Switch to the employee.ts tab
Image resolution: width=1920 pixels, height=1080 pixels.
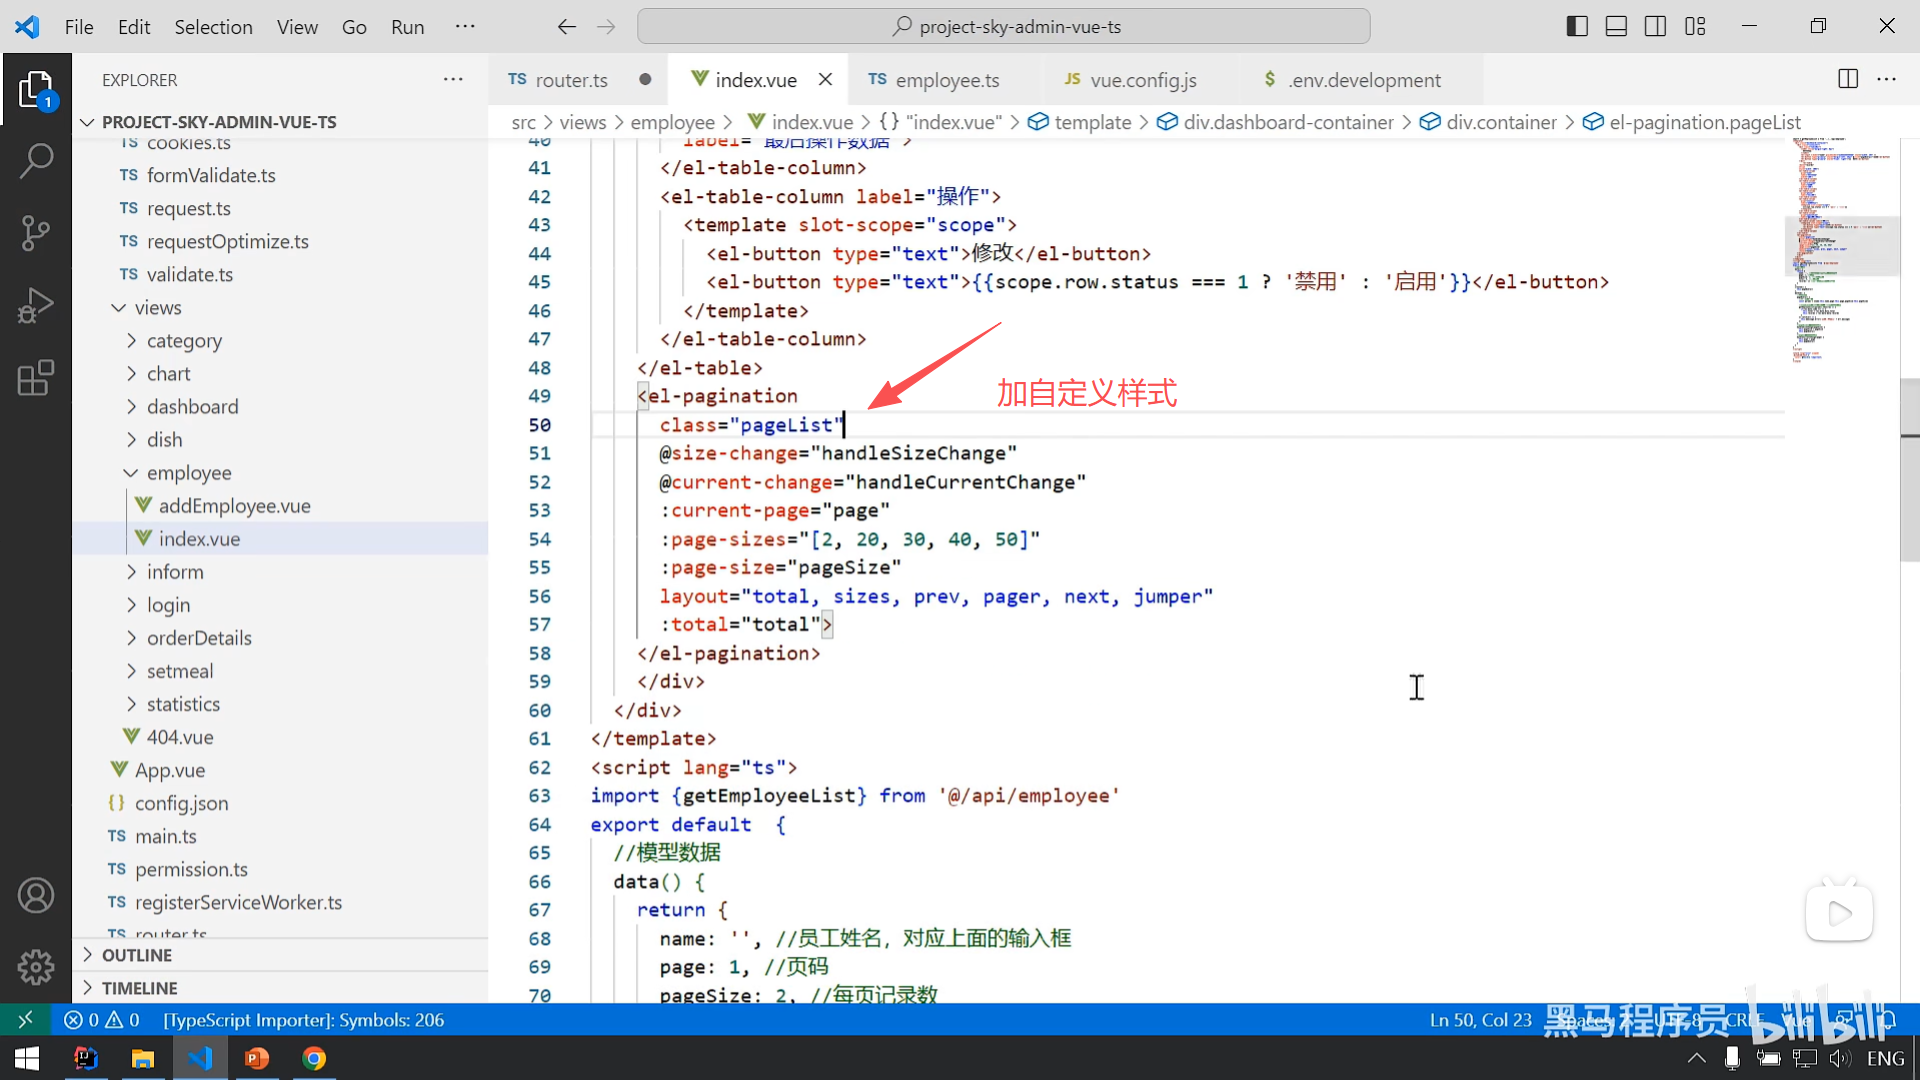click(x=946, y=80)
